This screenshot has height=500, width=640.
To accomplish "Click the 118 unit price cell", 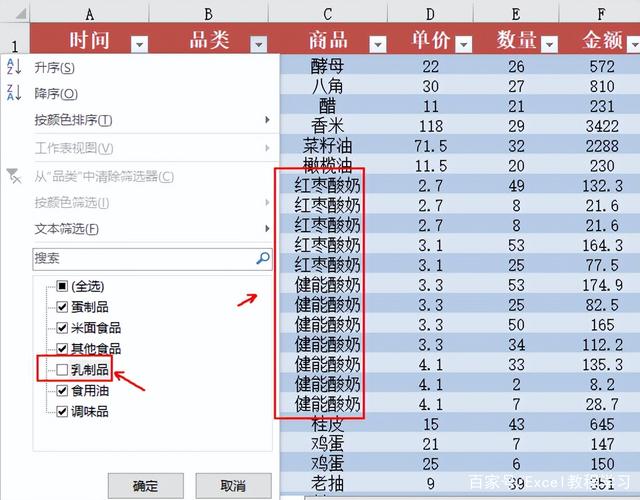I will coord(430,126).
